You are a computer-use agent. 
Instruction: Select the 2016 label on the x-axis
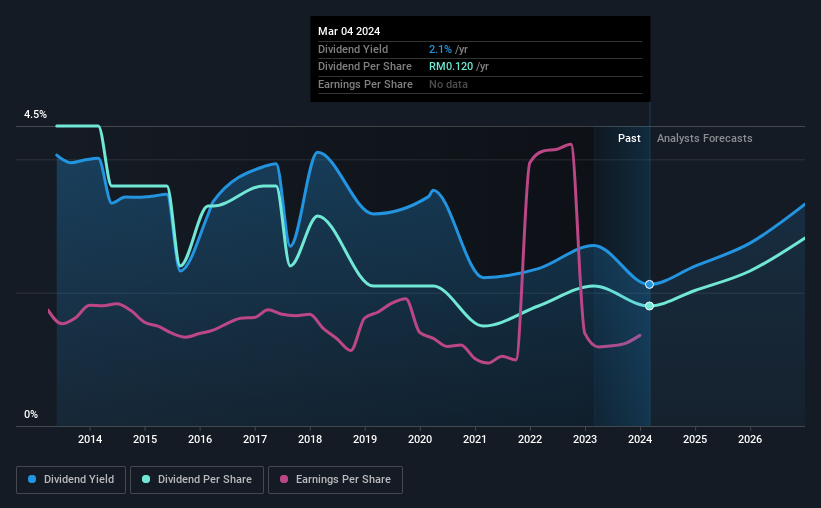[200, 439]
